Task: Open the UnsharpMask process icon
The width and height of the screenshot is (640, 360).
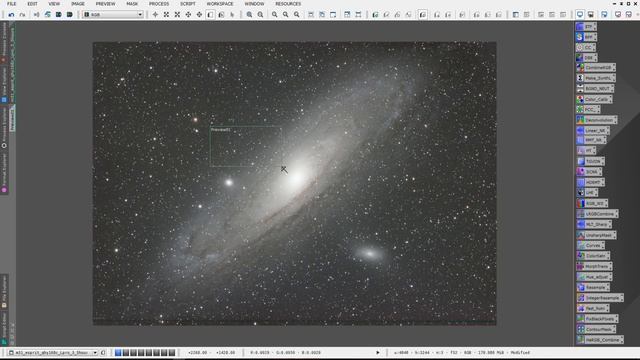Action: pos(596,235)
